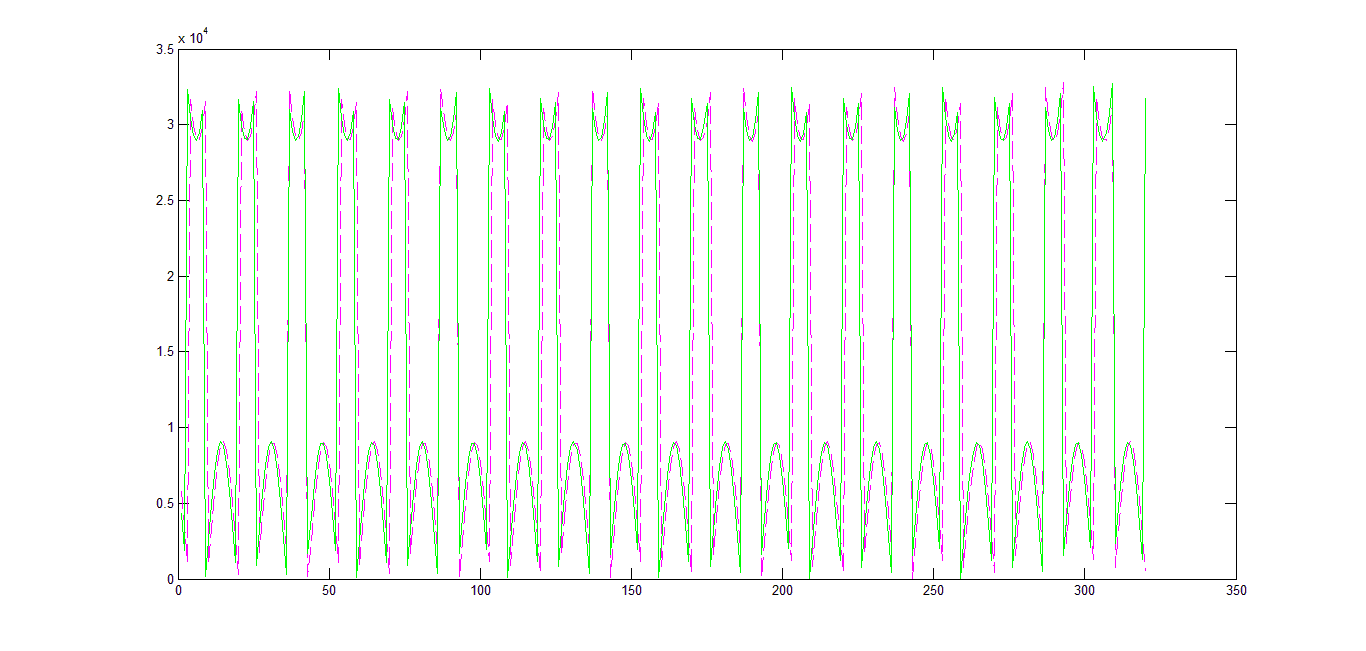
Task: Click the y-axis tick label 3.5
Action: tap(165, 48)
